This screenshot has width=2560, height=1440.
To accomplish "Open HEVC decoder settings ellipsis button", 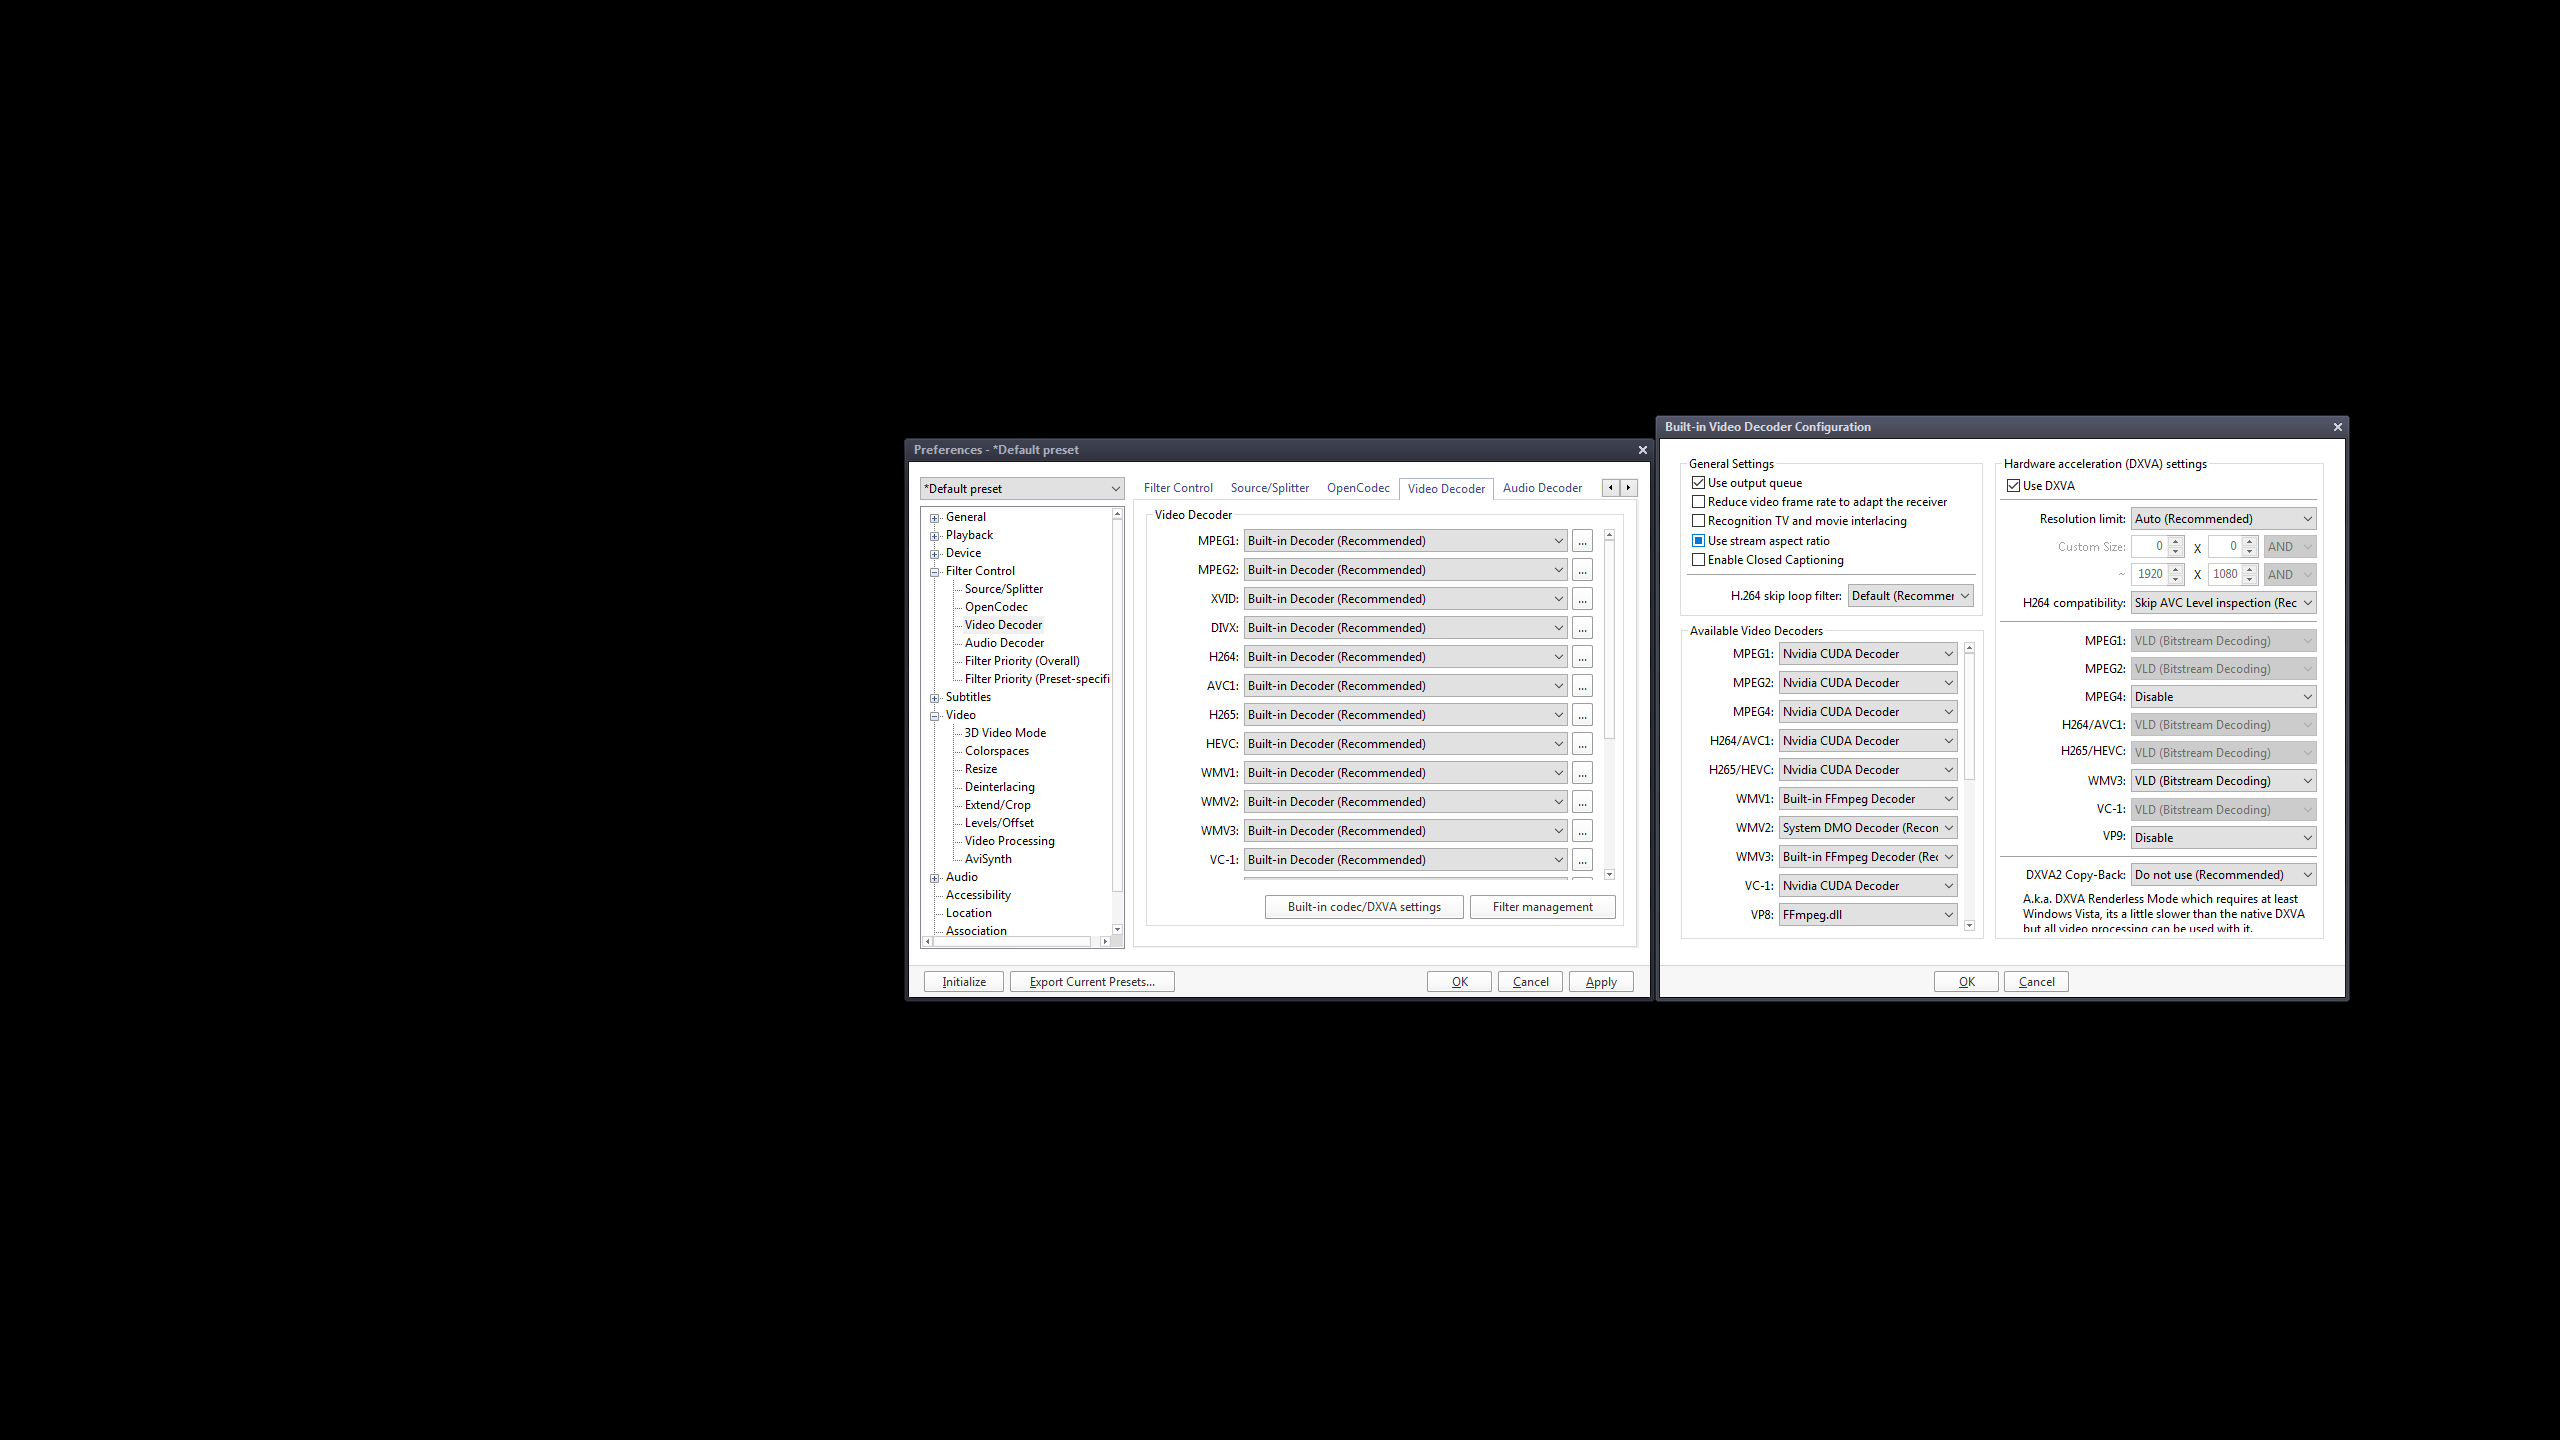I will (x=1582, y=744).
